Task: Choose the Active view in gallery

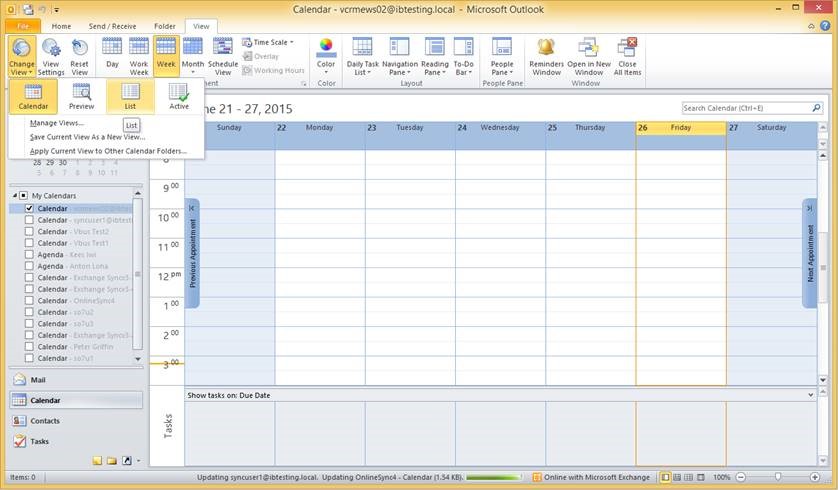Action: (179, 97)
